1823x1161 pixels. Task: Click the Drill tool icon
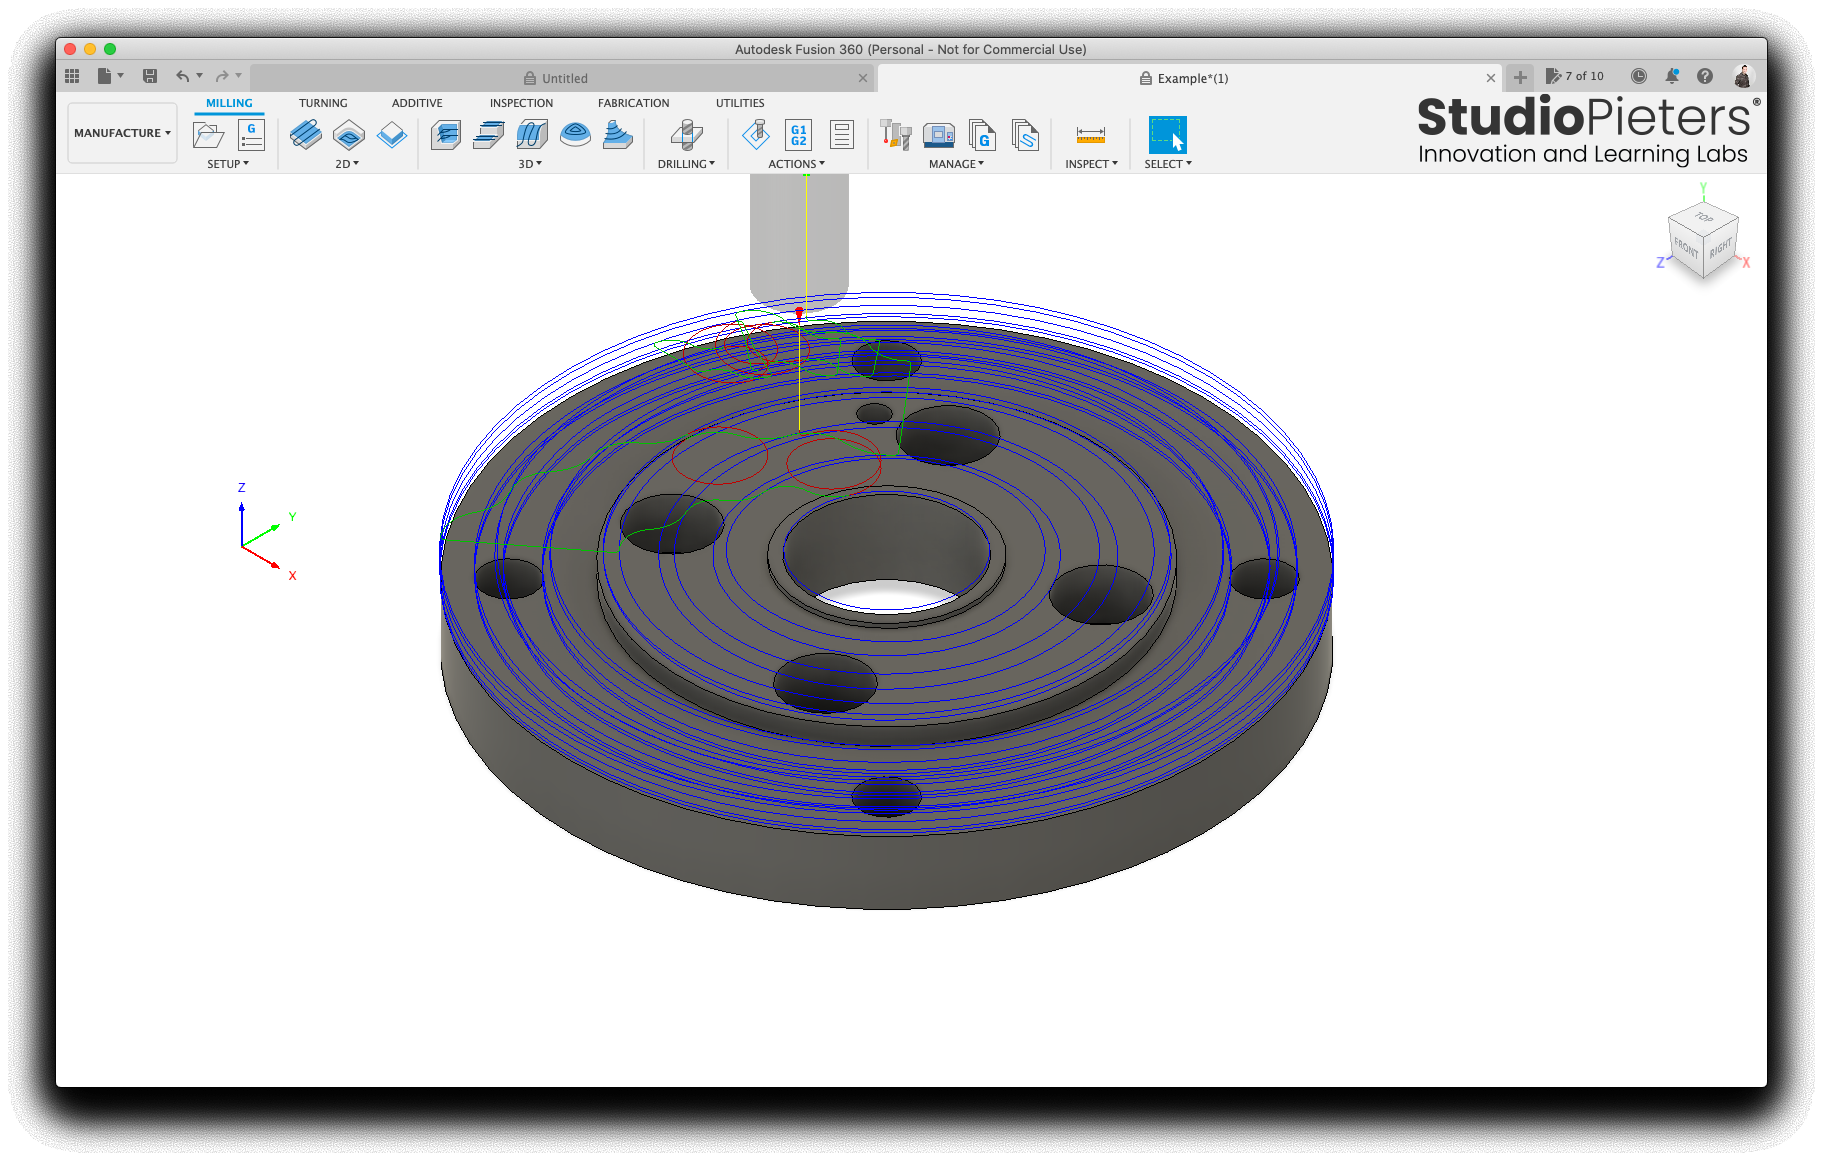click(686, 134)
